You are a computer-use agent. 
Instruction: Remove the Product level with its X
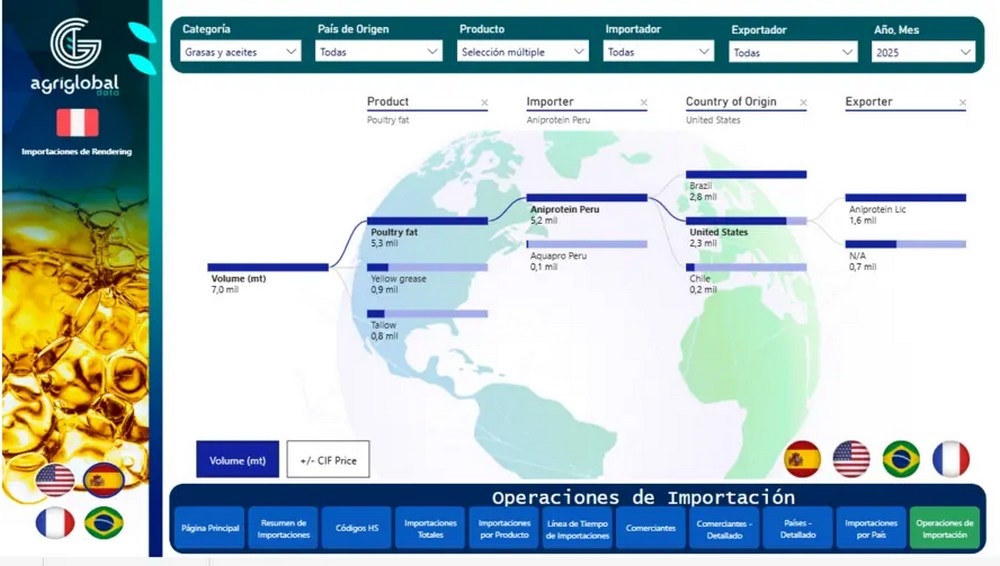[x=484, y=103]
